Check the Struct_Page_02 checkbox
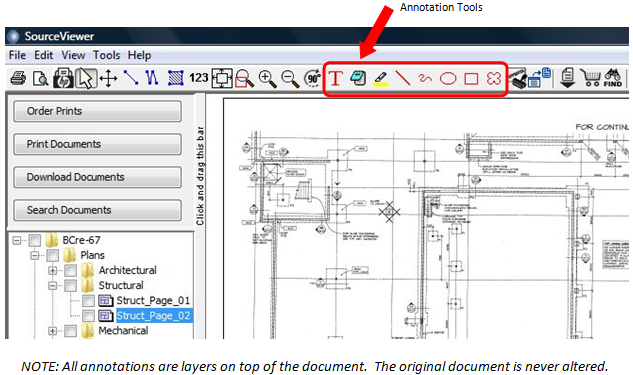The width and height of the screenshot is (633, 375). pos(88,316)
